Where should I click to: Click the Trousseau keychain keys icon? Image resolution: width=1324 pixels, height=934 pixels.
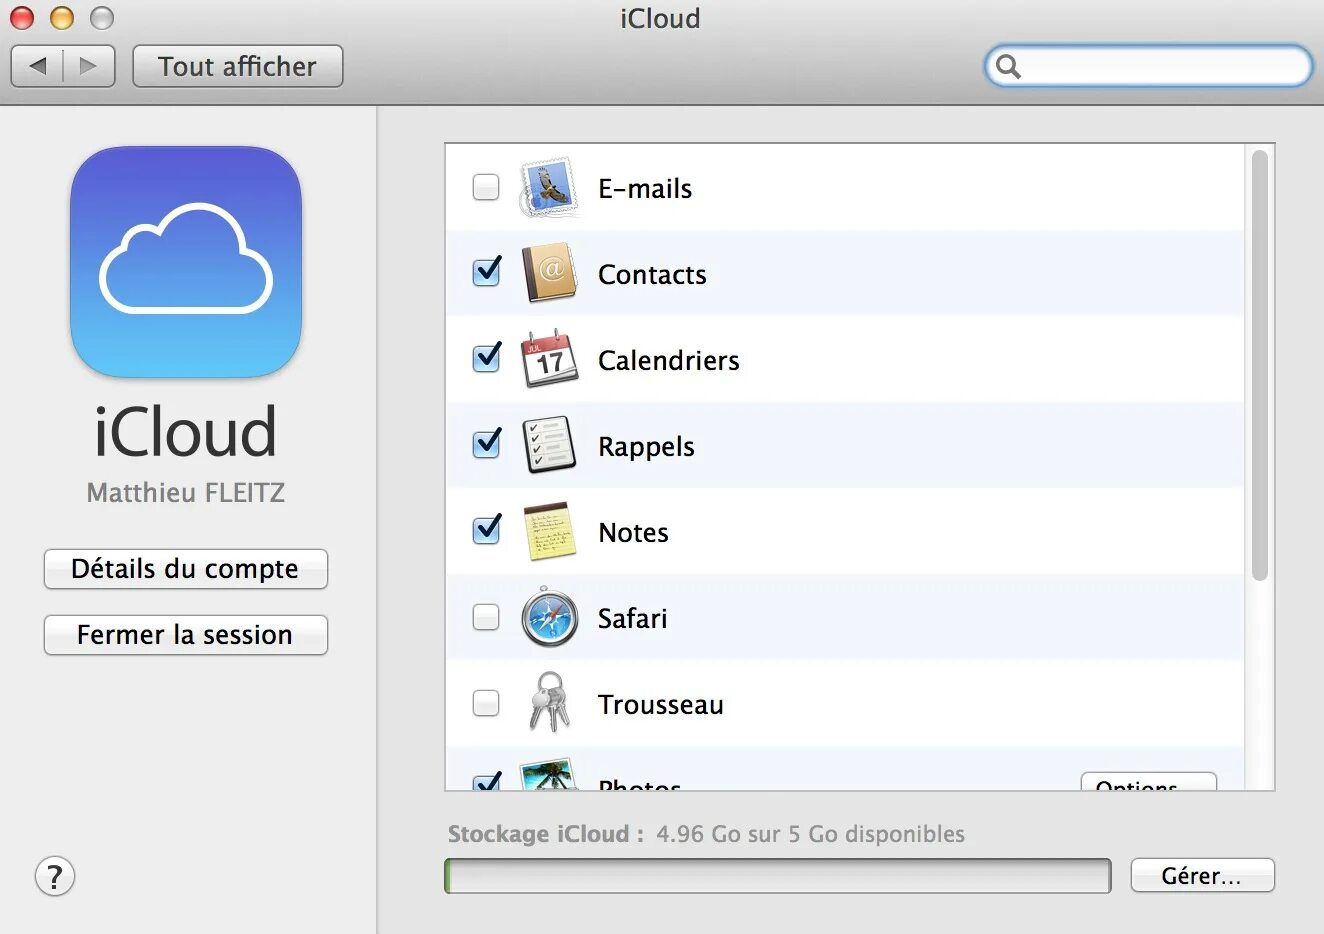(x=549, y=702)
